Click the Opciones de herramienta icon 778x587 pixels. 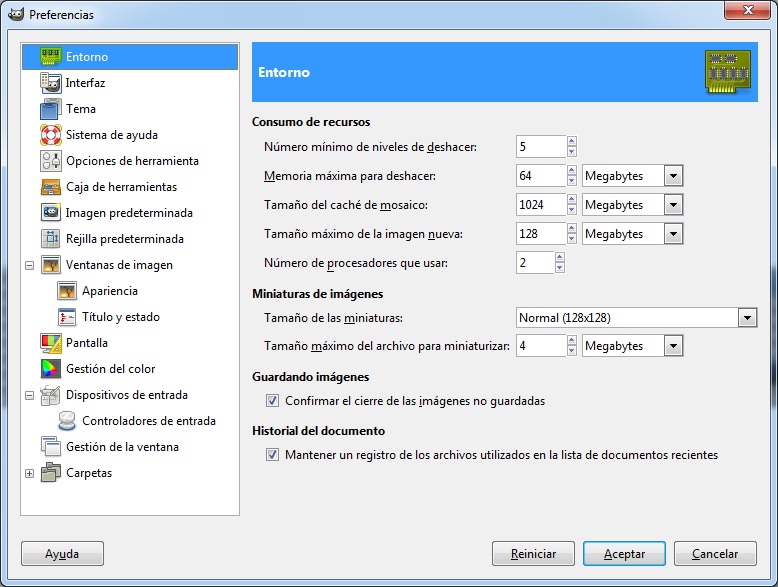tap(51, 161)
